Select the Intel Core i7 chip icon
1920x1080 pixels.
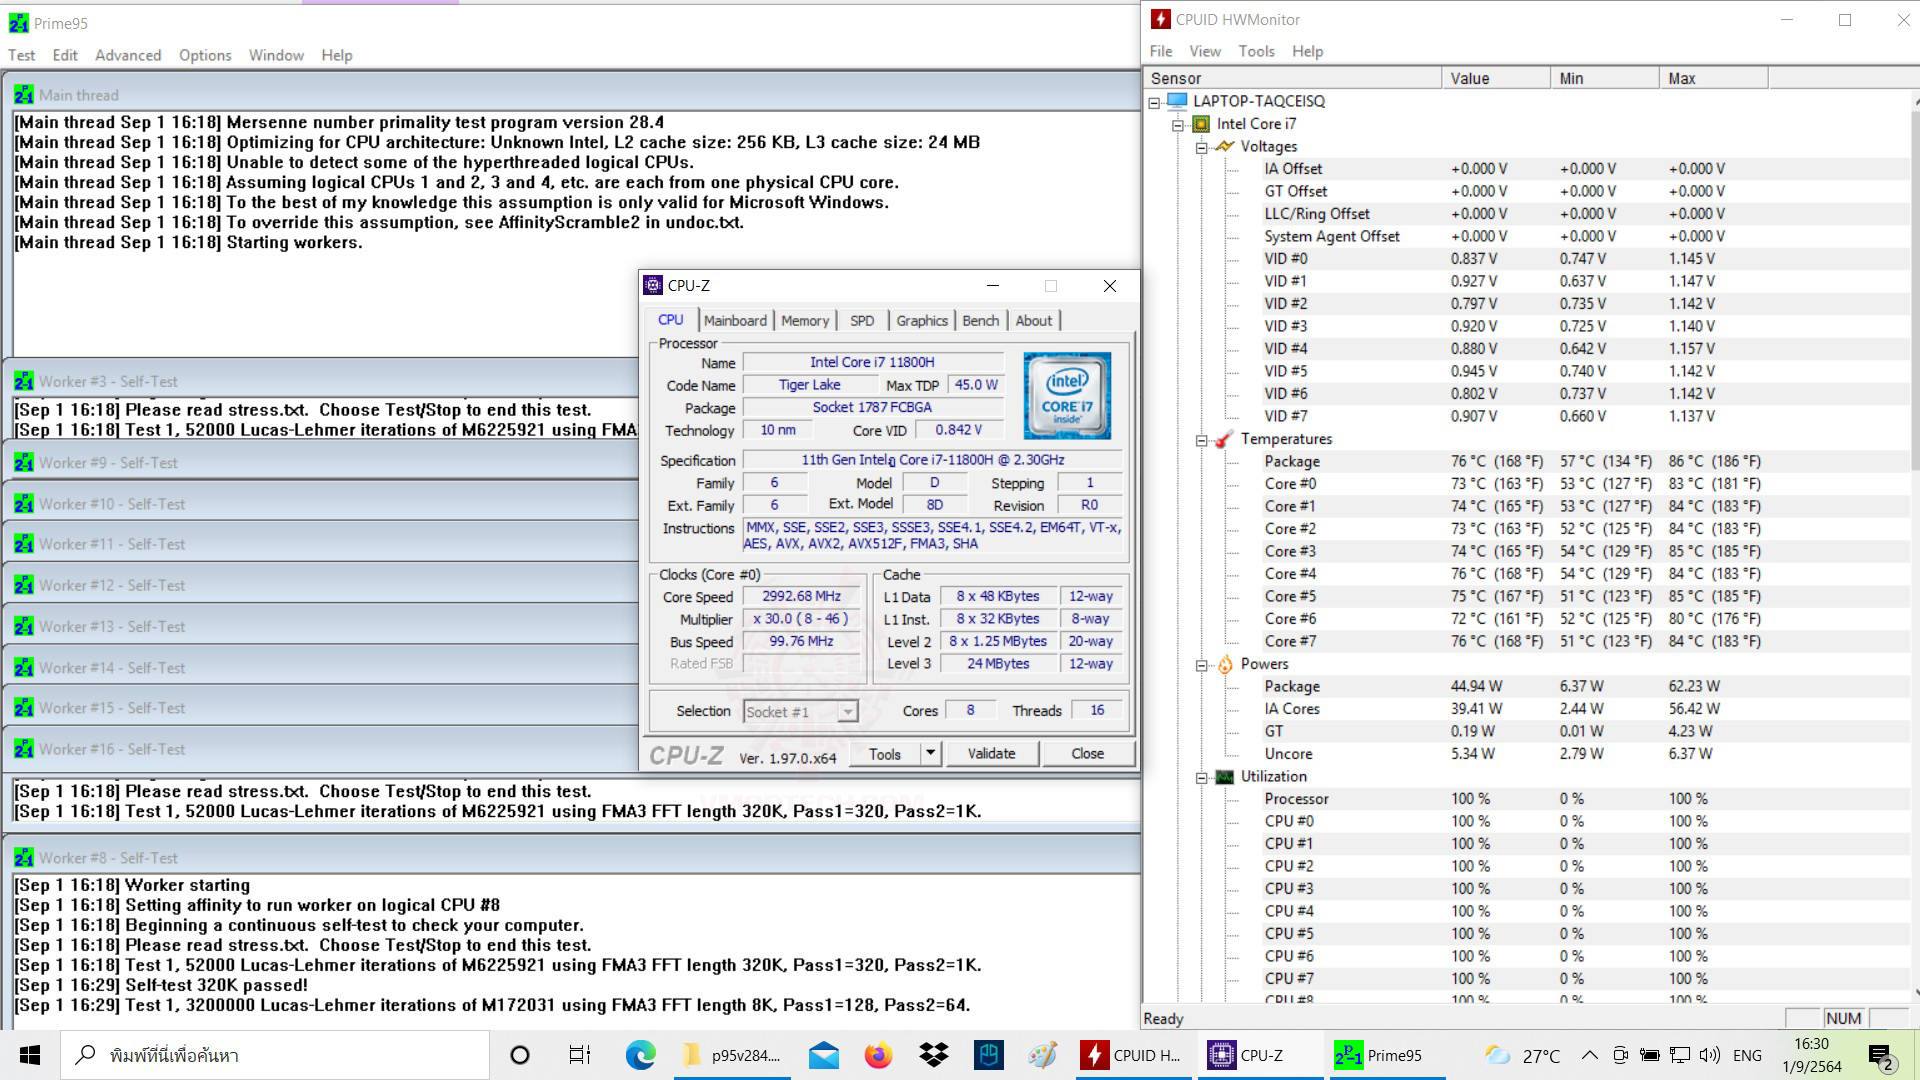coord(1200,123)
